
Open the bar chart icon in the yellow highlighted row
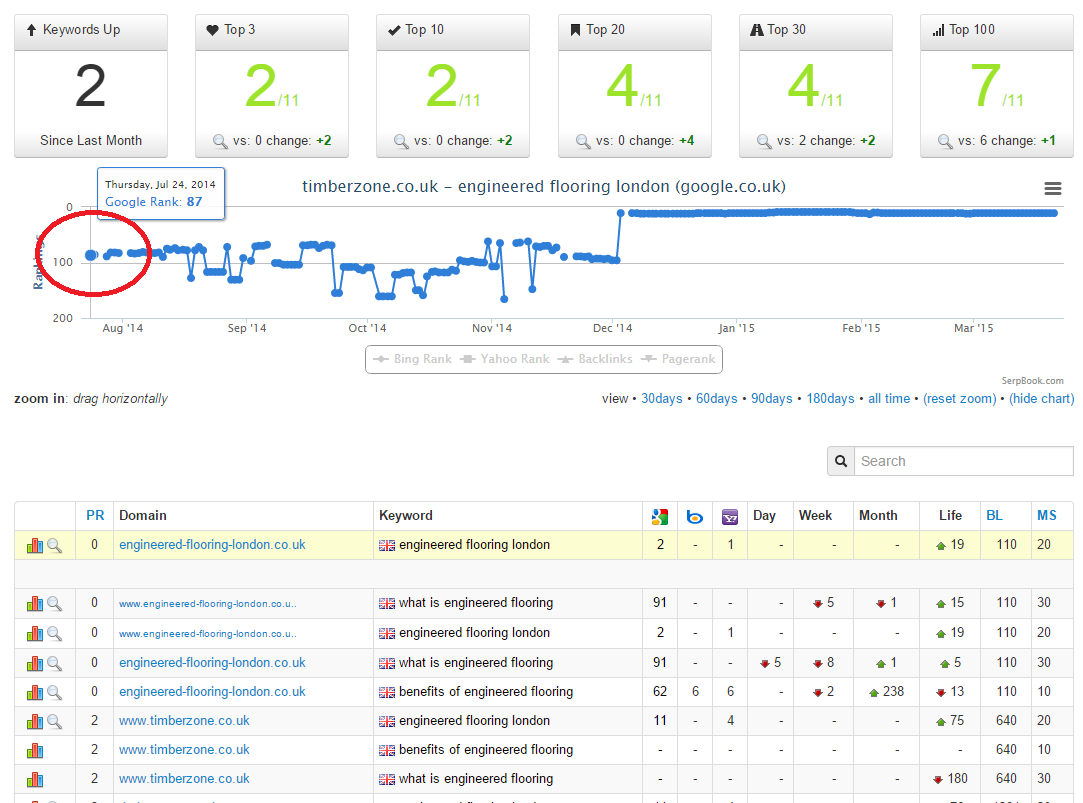click(x=35, y=545)
